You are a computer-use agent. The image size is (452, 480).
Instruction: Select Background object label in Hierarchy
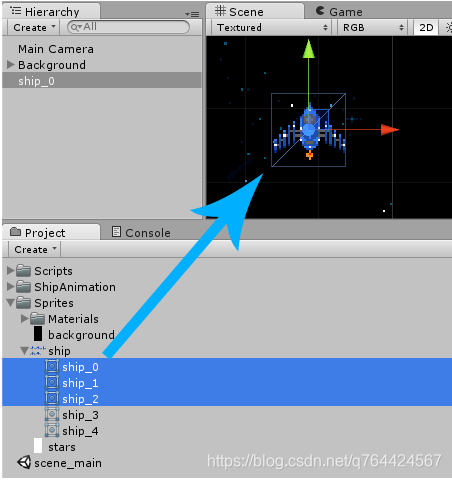point(52,65)
